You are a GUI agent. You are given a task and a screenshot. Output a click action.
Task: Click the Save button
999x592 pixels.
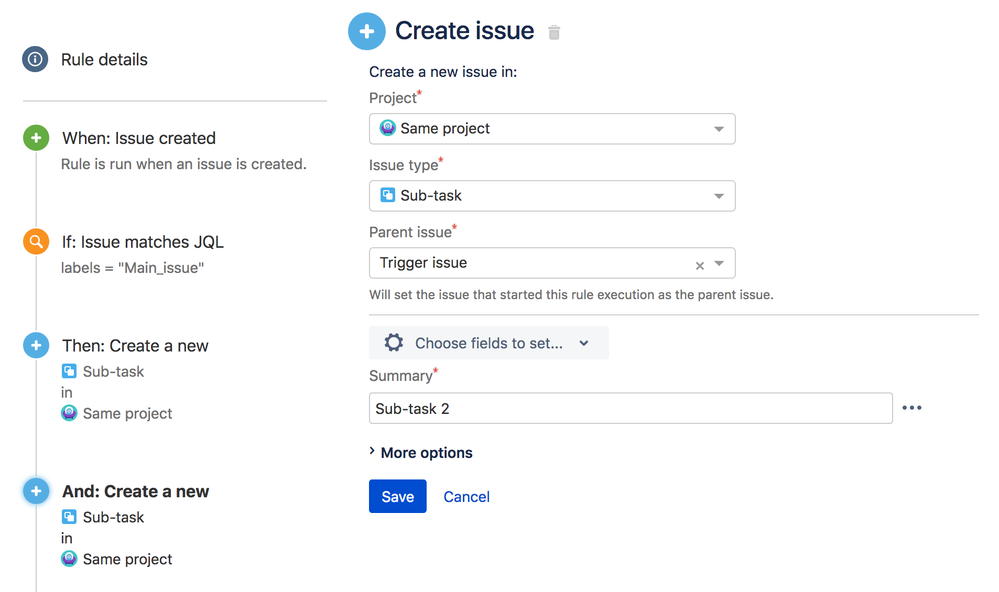(397, 496)
